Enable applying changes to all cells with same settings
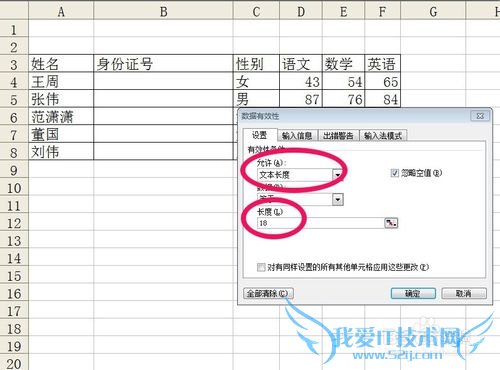Screen dimensions: 500x370 click(261, 267)
